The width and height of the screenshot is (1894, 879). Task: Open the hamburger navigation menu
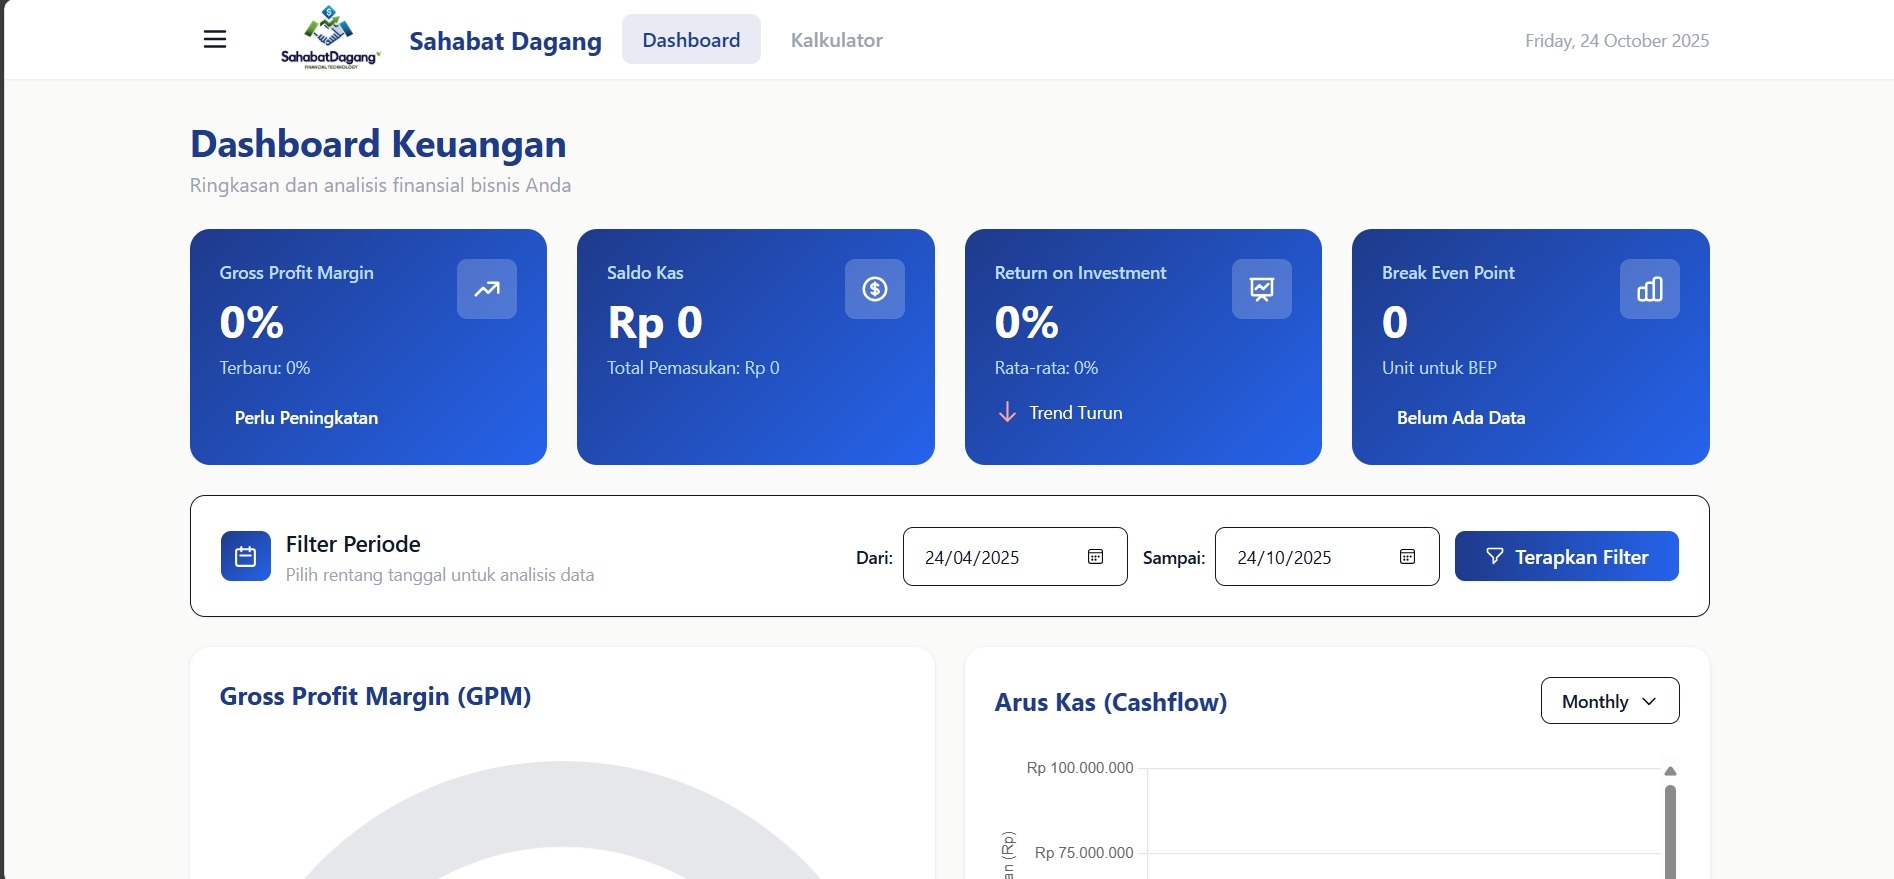point(215,40)
